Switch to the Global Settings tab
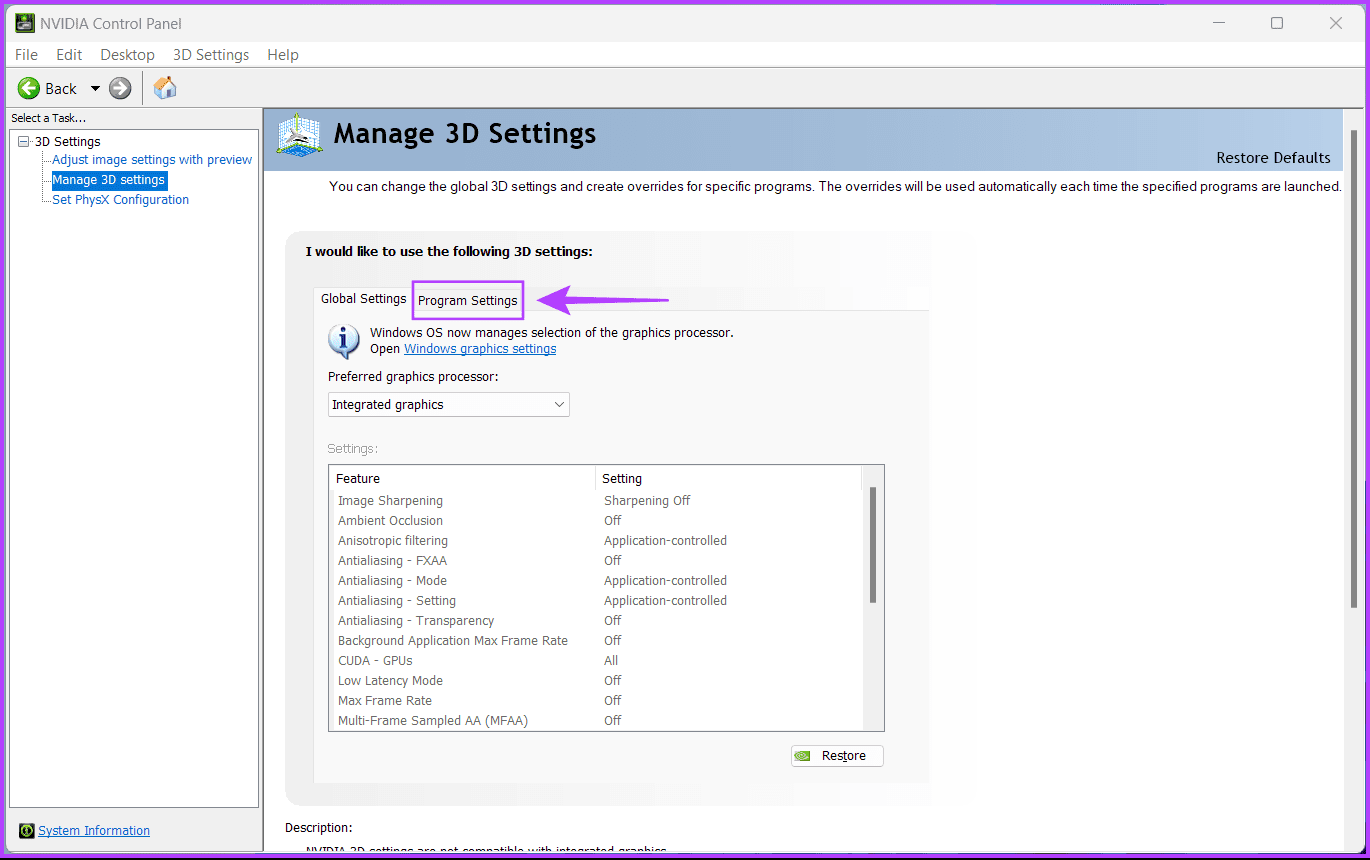 coord(363,299)
